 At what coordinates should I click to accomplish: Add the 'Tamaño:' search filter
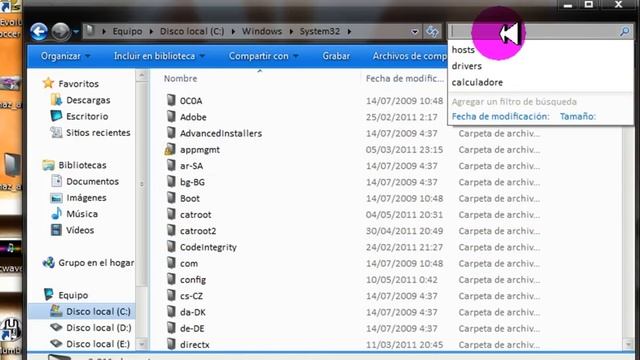point(578,116)
